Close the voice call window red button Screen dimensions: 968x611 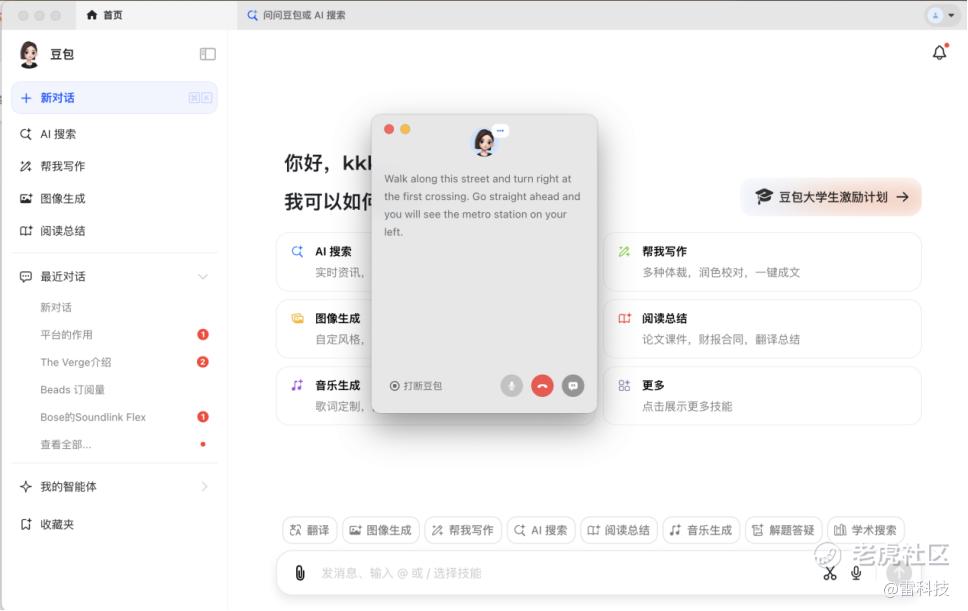389,129
